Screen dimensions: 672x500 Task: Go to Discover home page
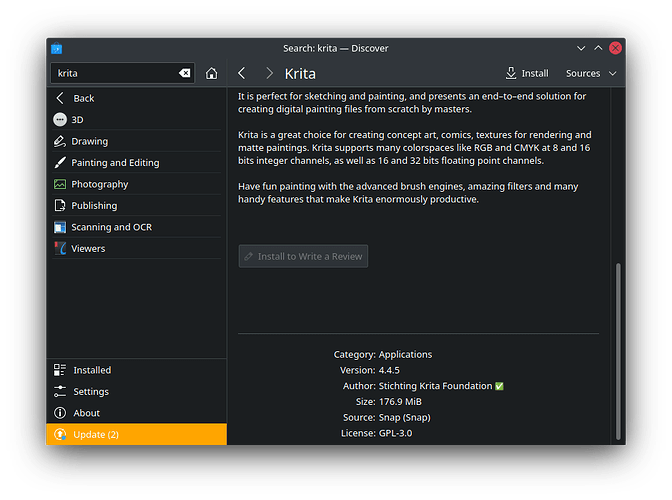pyautogui.click(x=211, y=73)
